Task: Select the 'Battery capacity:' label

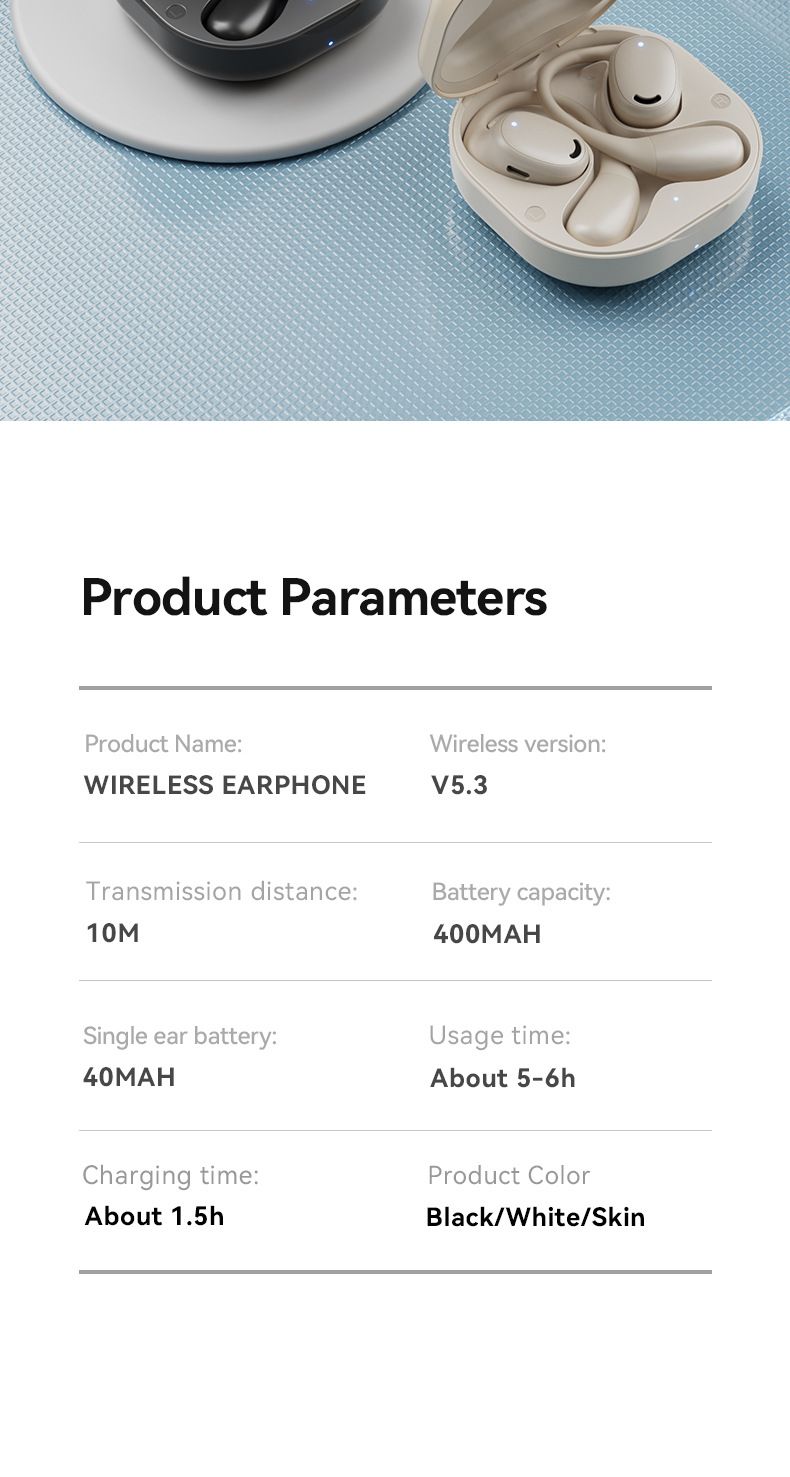Action: (x=520, y=892)
